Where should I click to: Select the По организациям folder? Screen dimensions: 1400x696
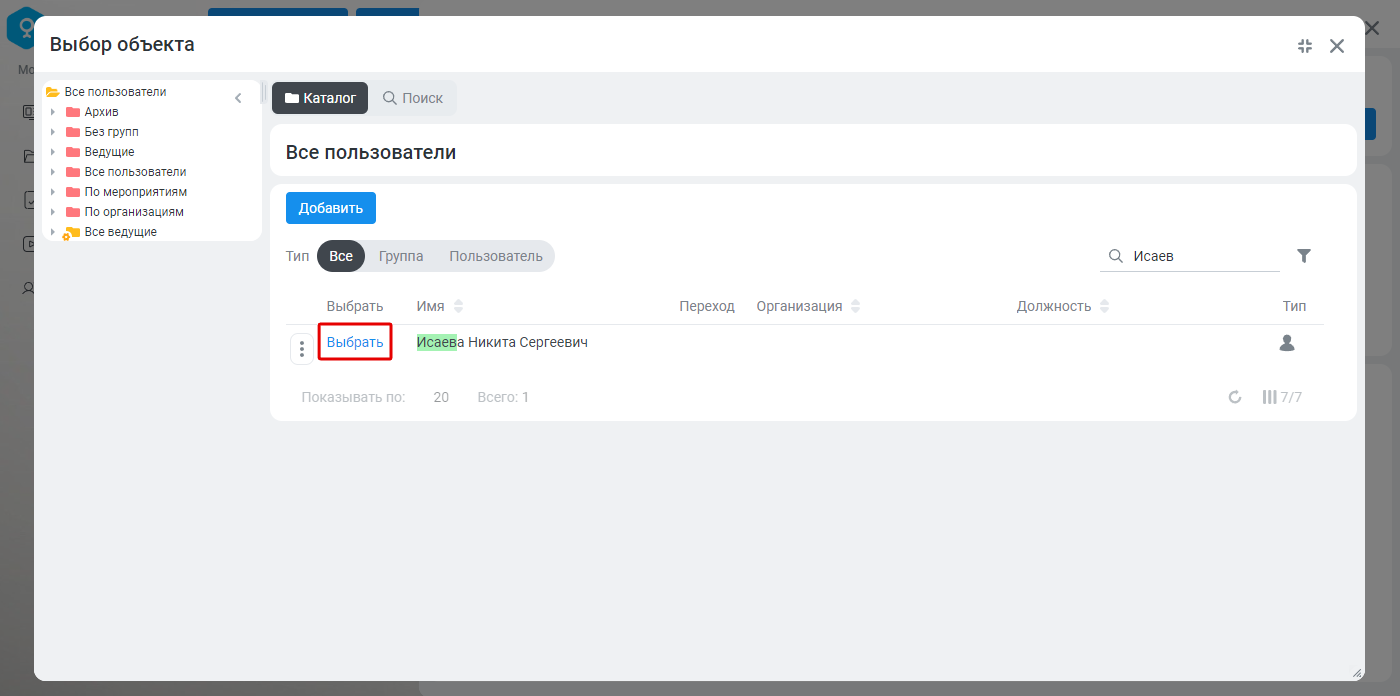[x=134, y=212]
